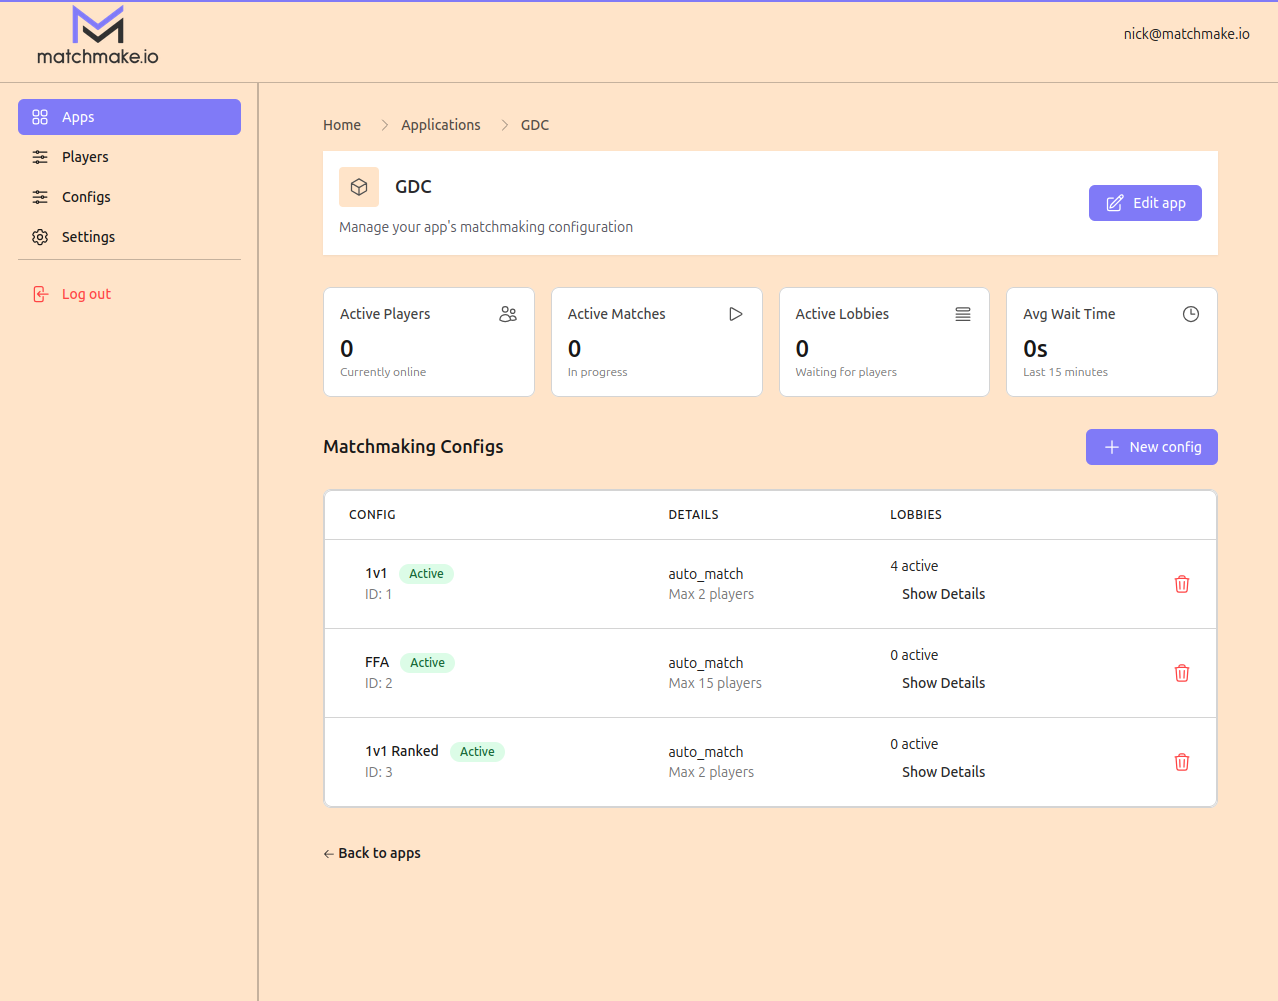
Task: Select the Apps grid icon in sidebar
Action: click(40, 117)
